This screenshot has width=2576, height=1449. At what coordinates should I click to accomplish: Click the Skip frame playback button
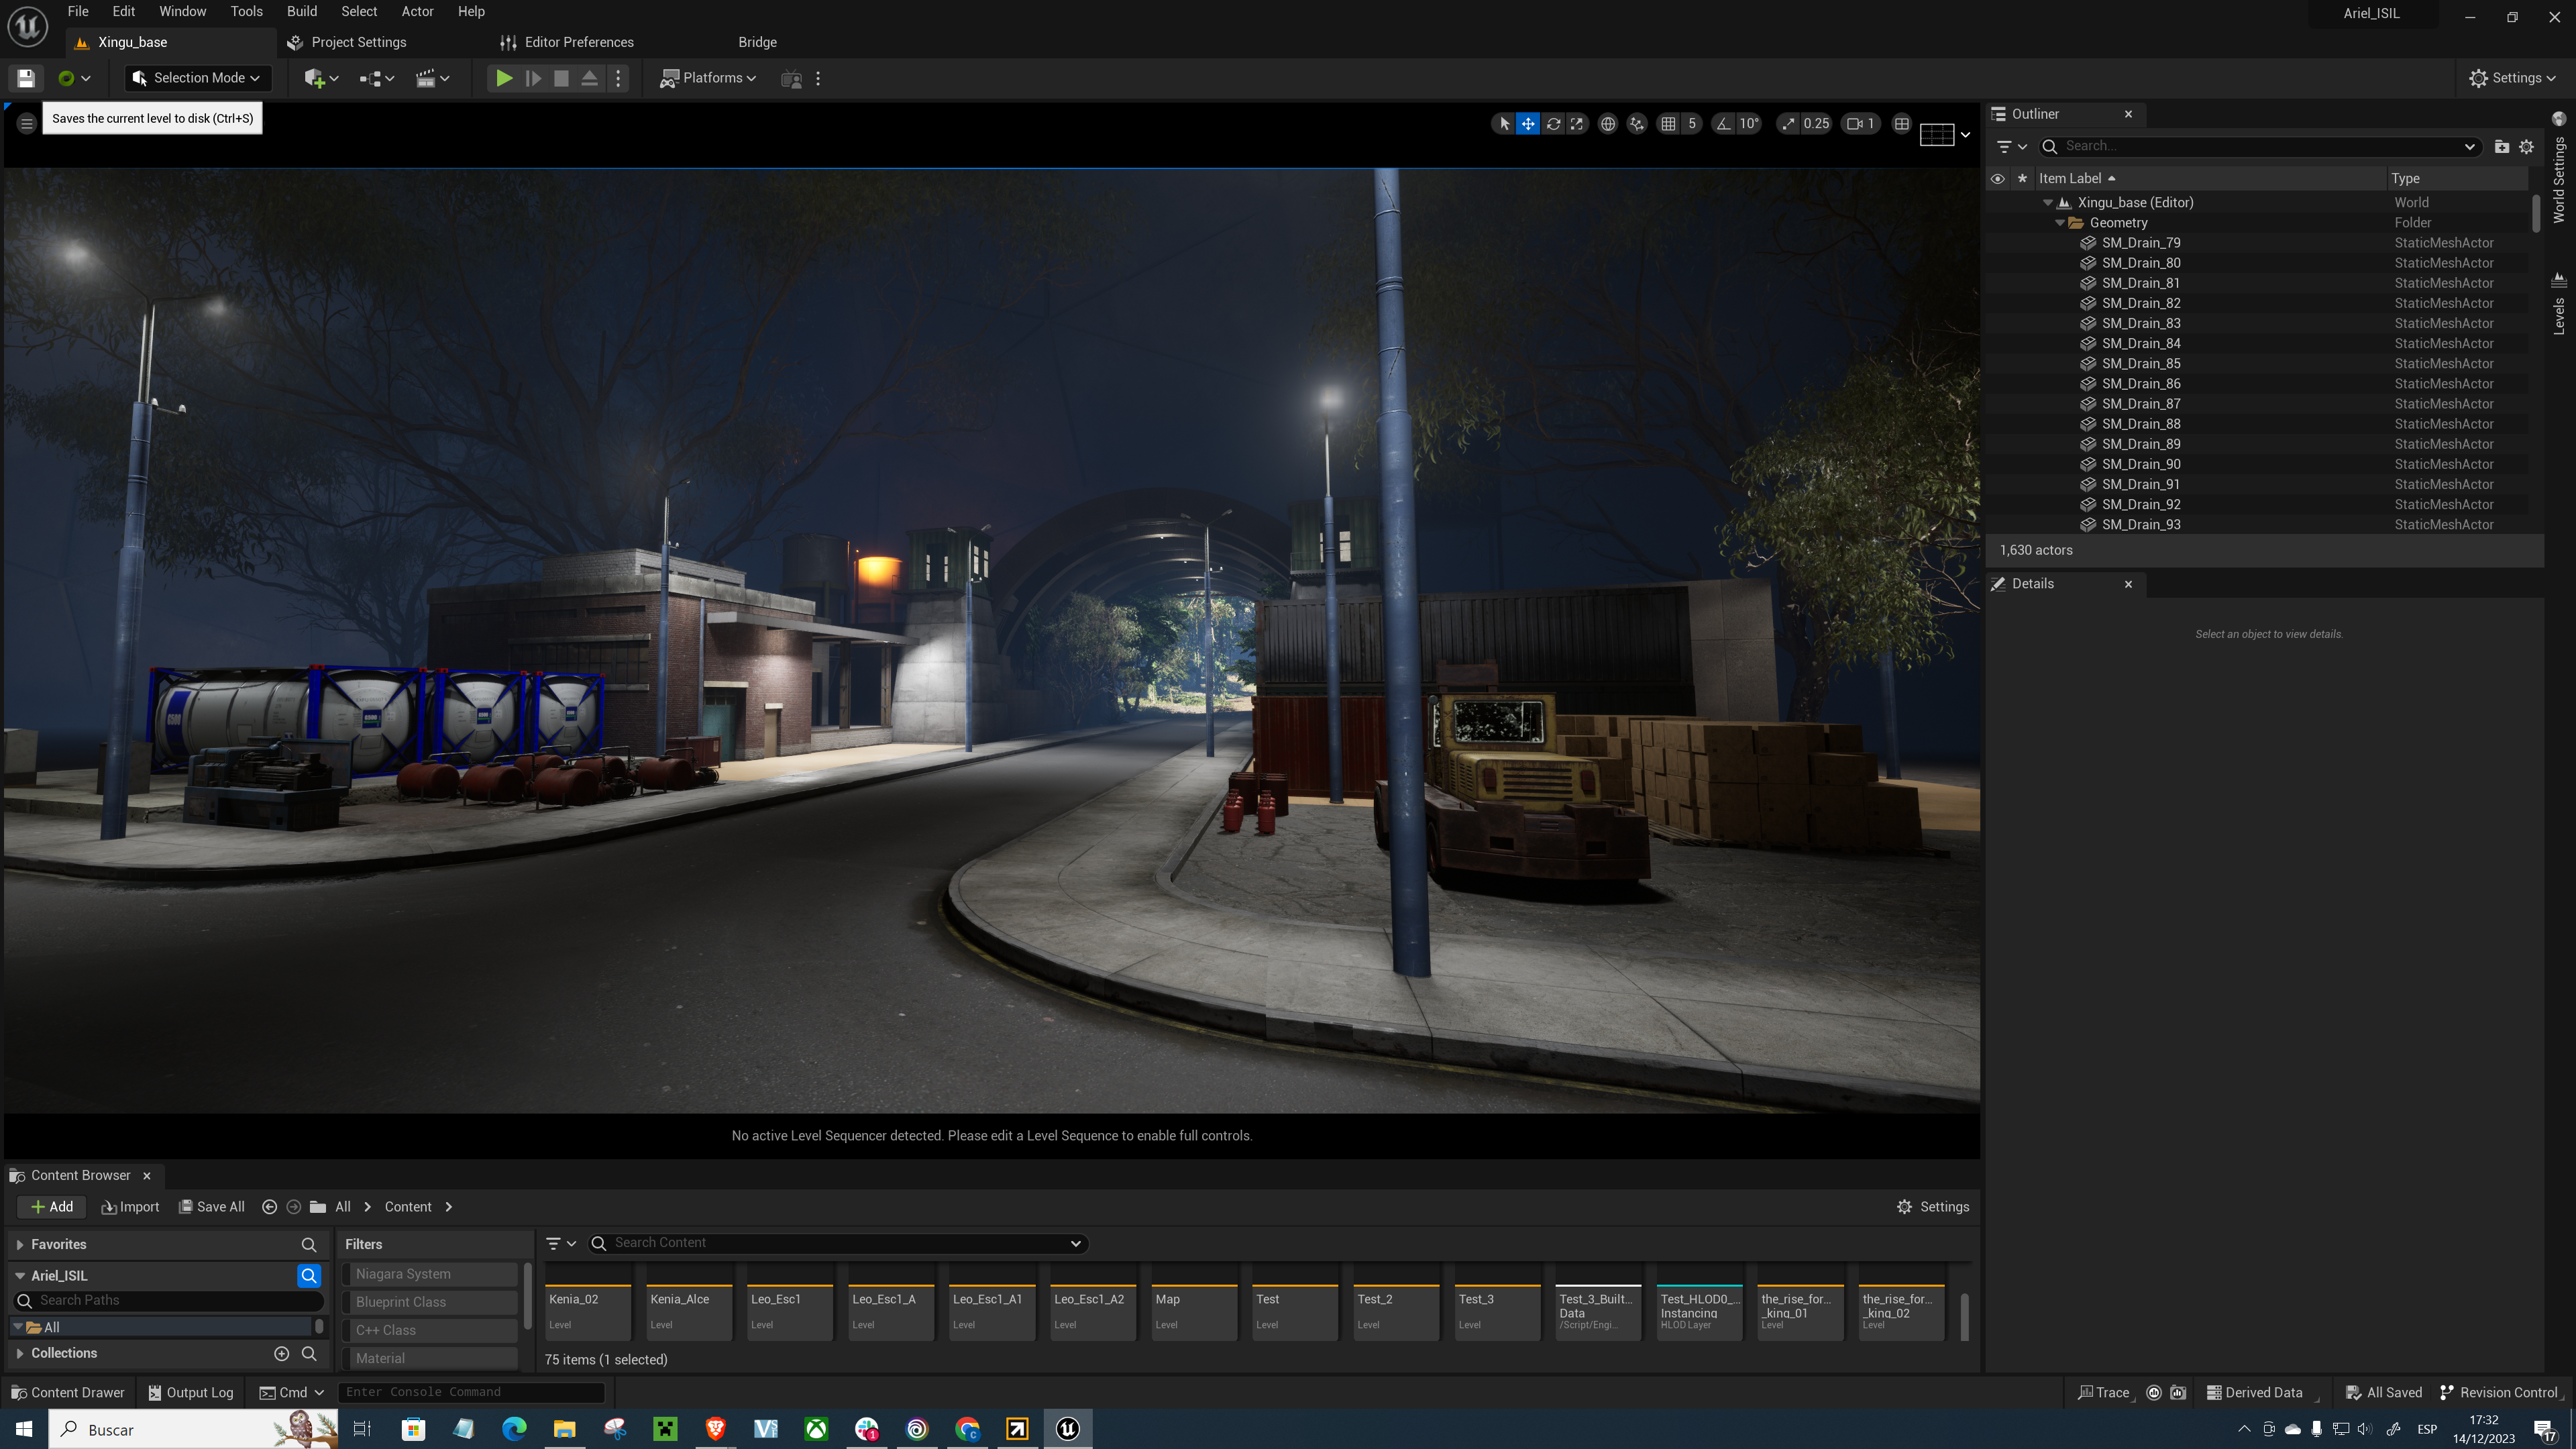(533, 78)
